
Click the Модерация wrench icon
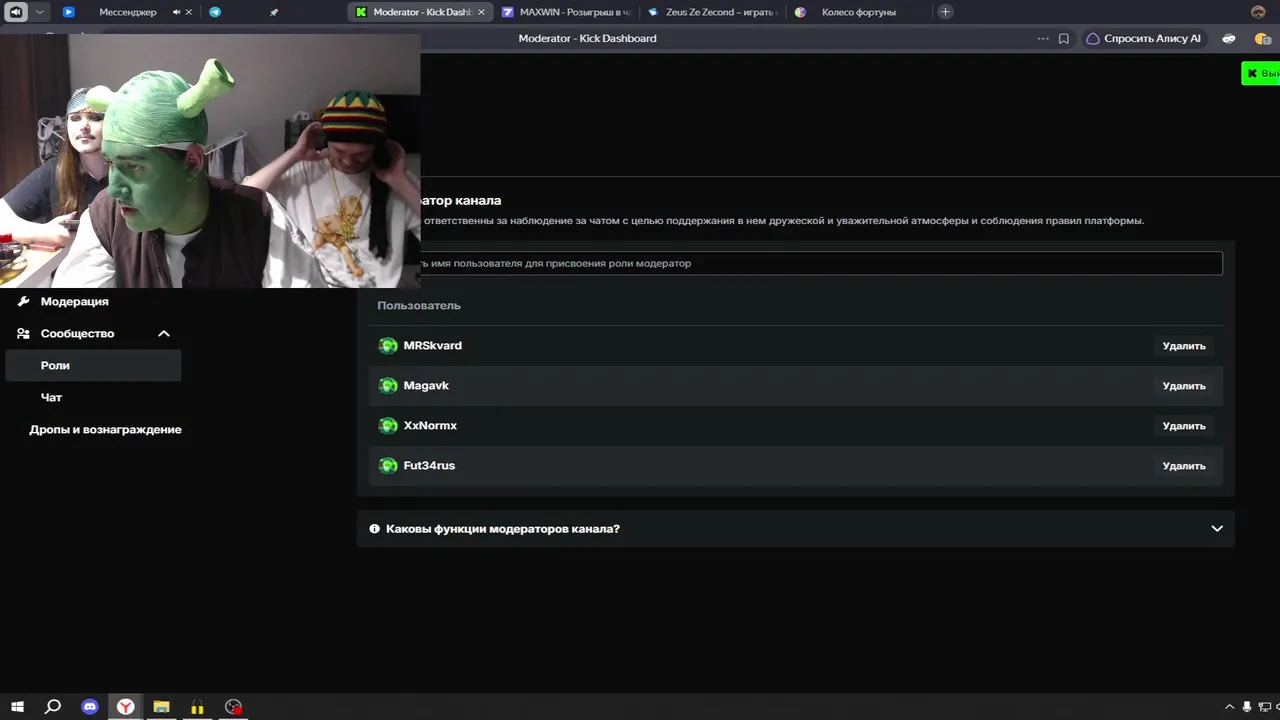[x=23, y=301]
